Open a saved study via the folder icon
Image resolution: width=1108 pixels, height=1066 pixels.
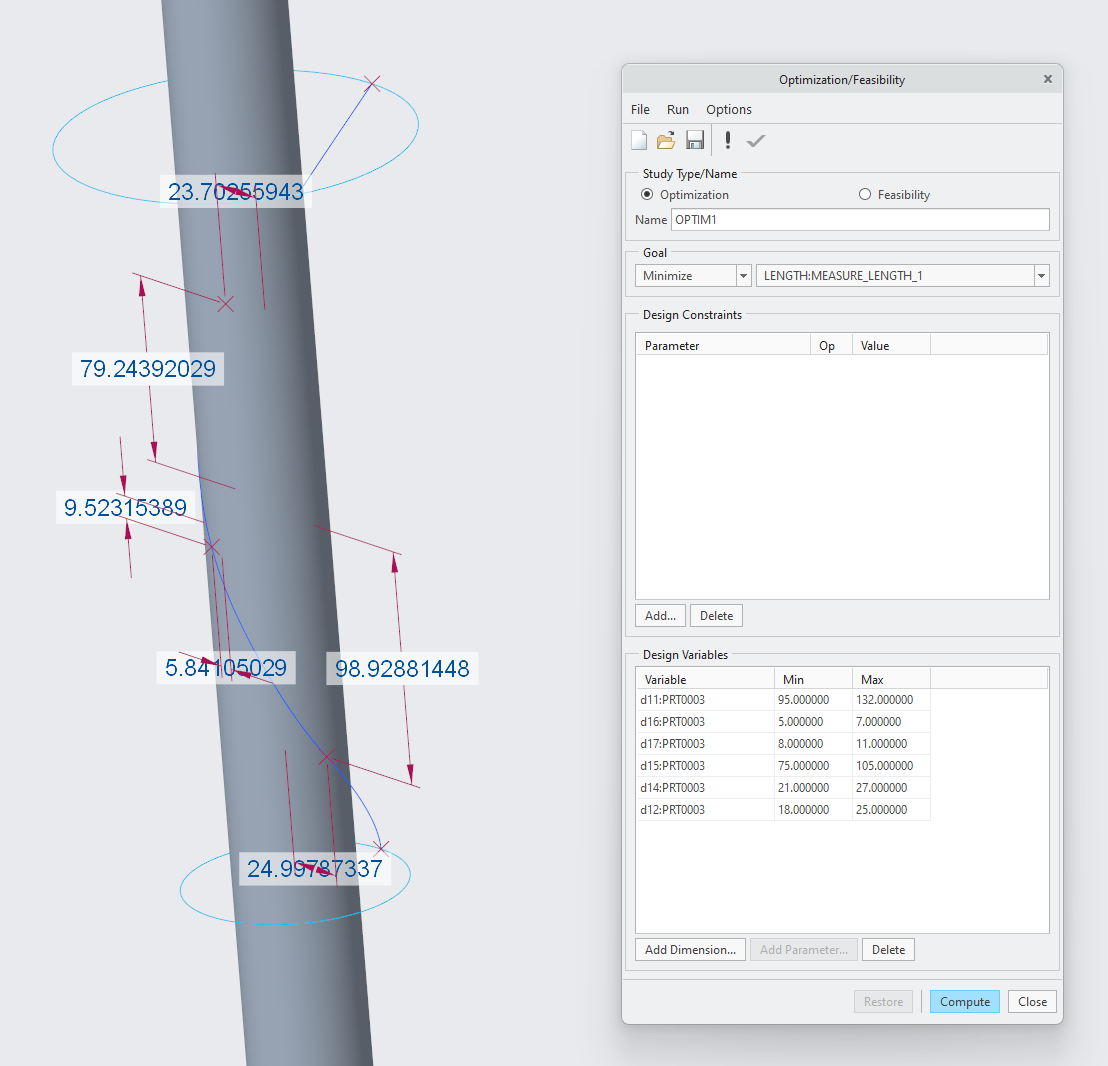(667, 140)
